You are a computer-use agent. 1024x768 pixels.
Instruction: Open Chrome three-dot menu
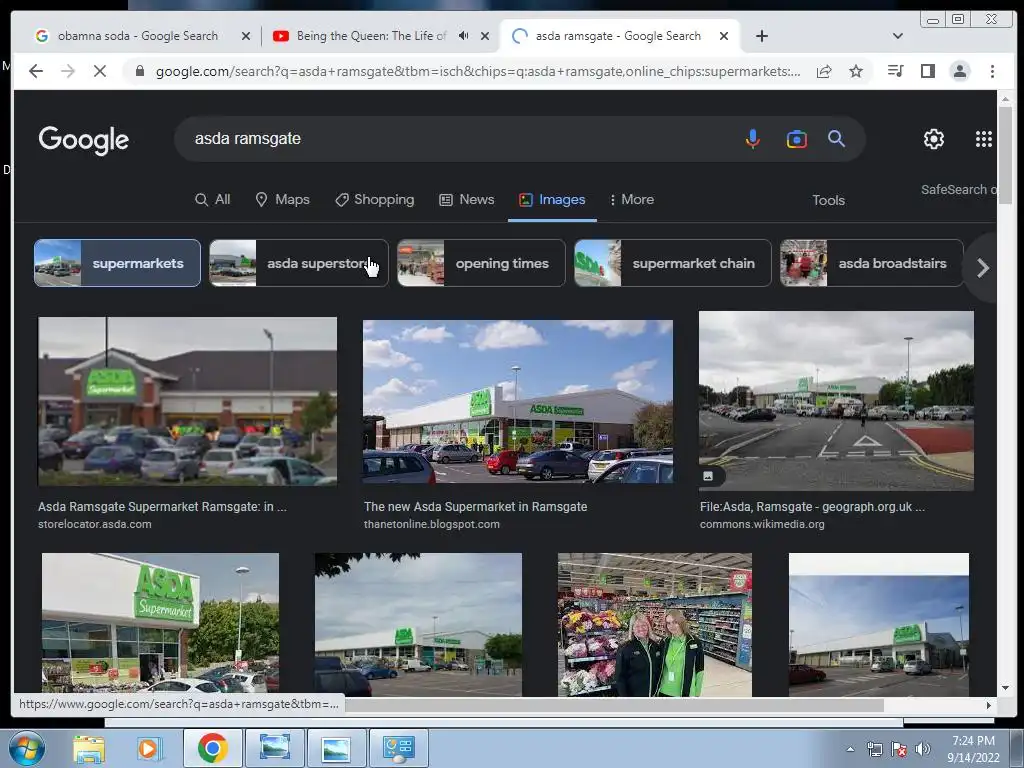992,71
